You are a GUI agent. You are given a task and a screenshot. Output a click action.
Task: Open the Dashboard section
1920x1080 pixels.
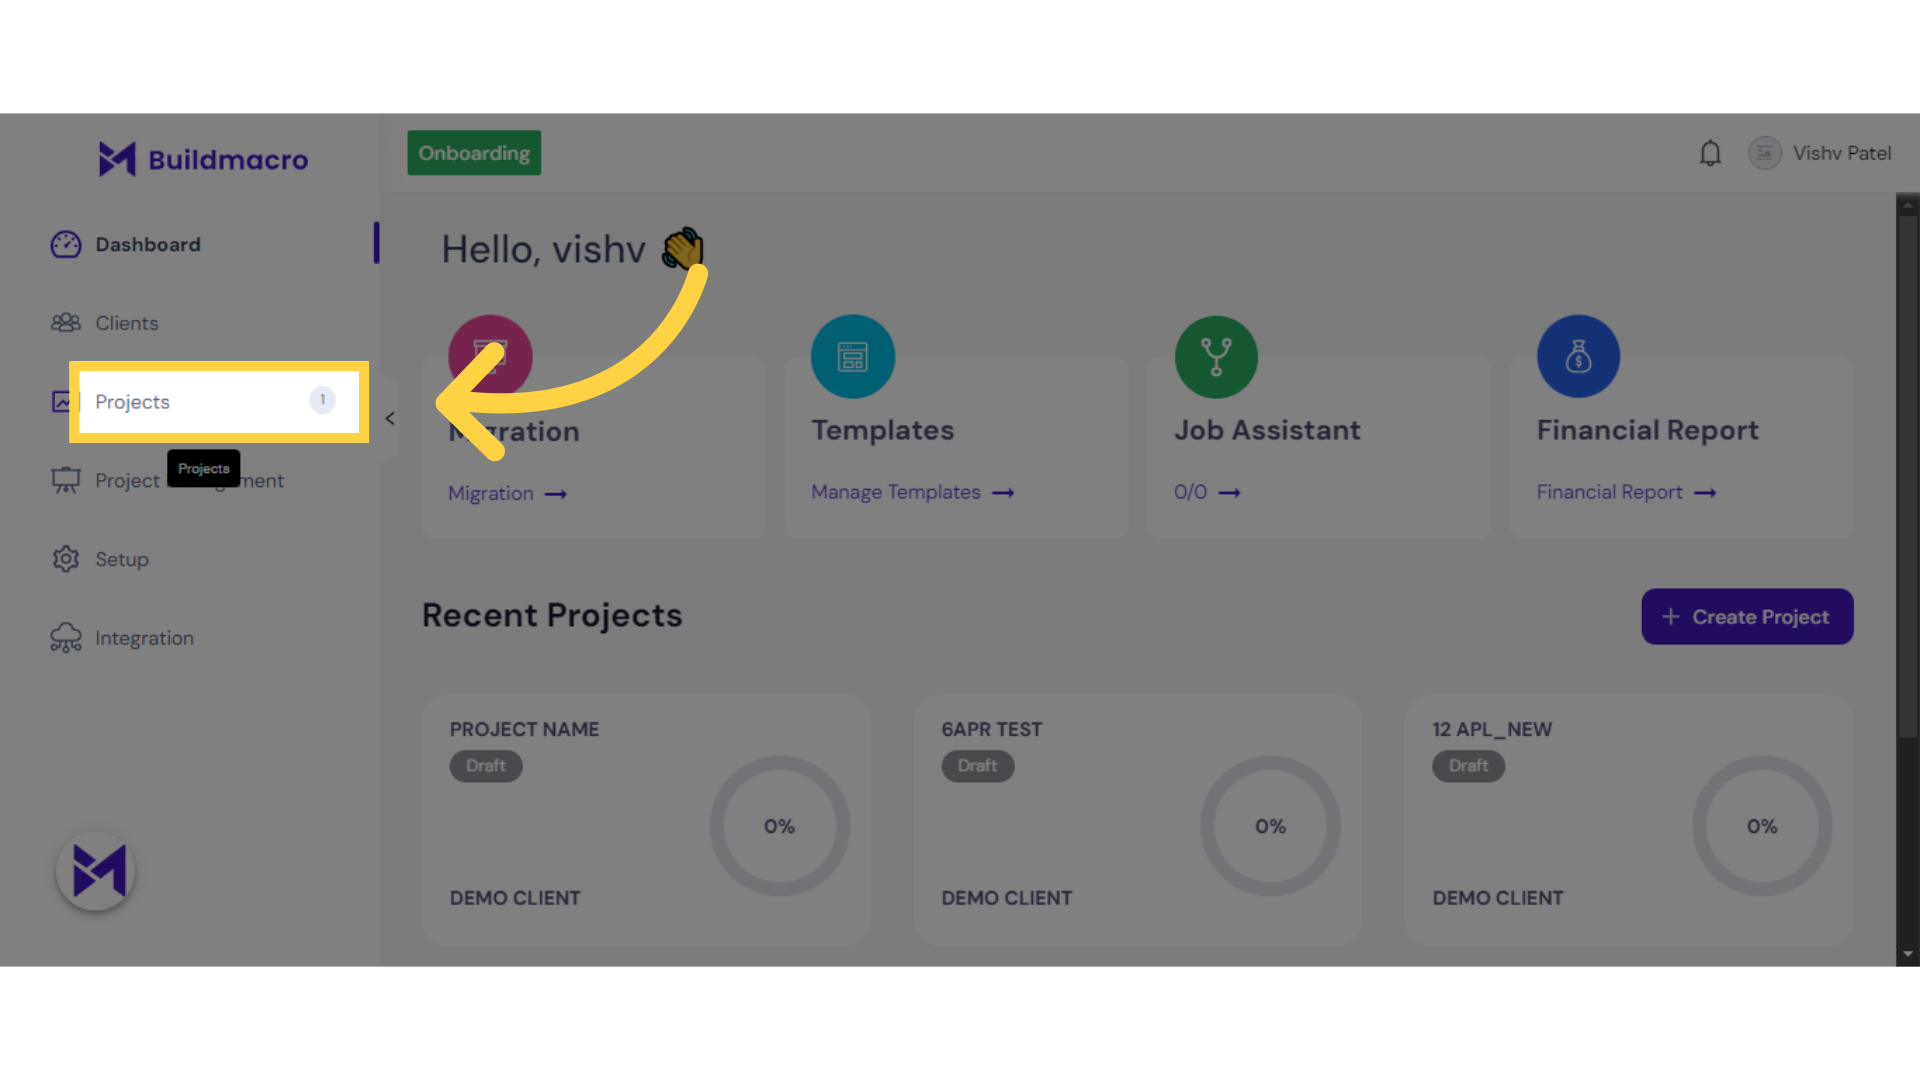pos(148,244)
